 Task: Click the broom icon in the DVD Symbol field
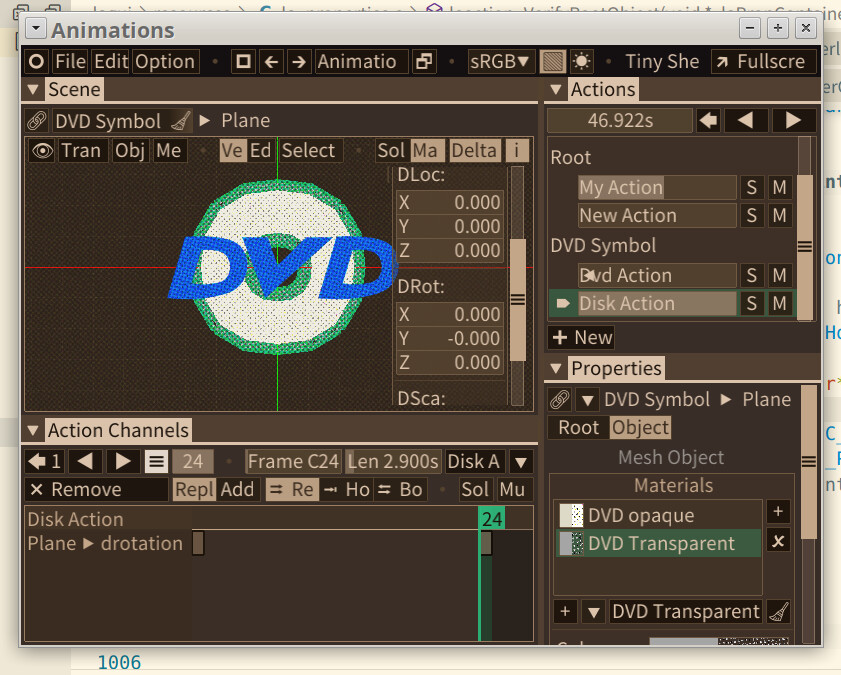point(181,121)
